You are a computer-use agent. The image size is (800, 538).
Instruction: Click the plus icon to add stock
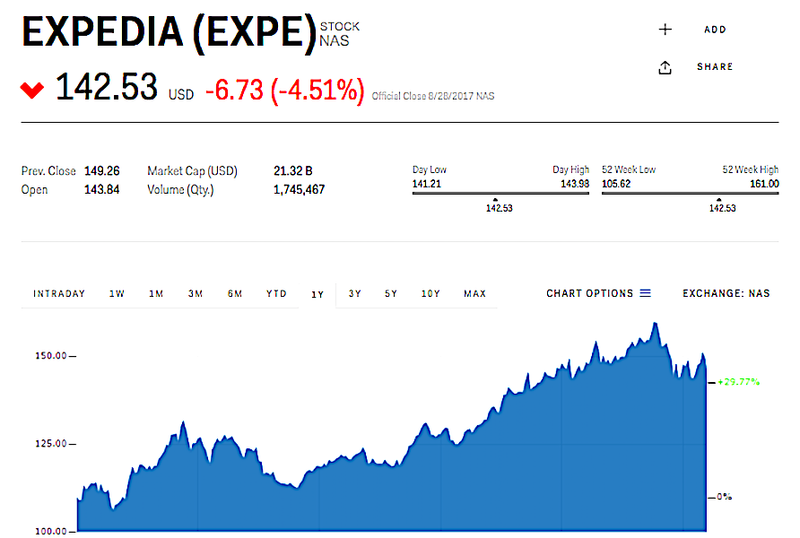pos(665,30)
